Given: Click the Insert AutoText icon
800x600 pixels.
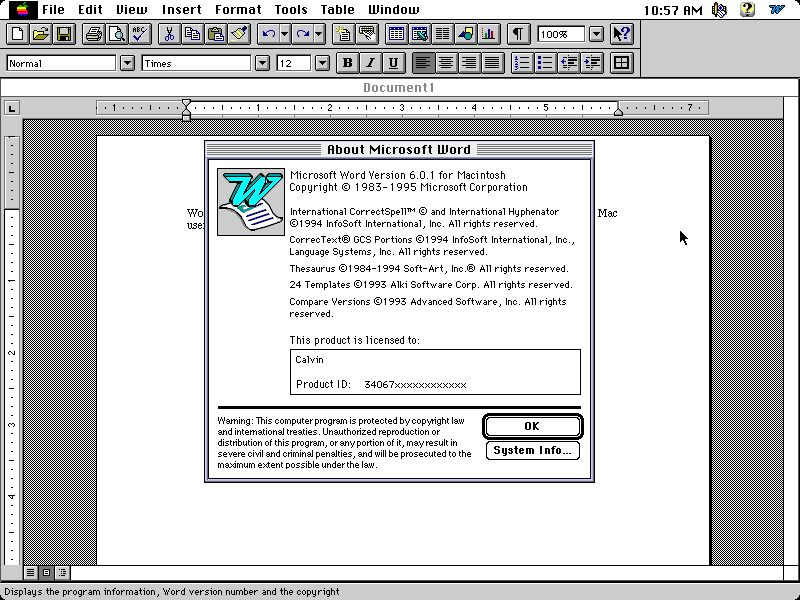Looking at the screenshot, I should (x=367, y=34).
